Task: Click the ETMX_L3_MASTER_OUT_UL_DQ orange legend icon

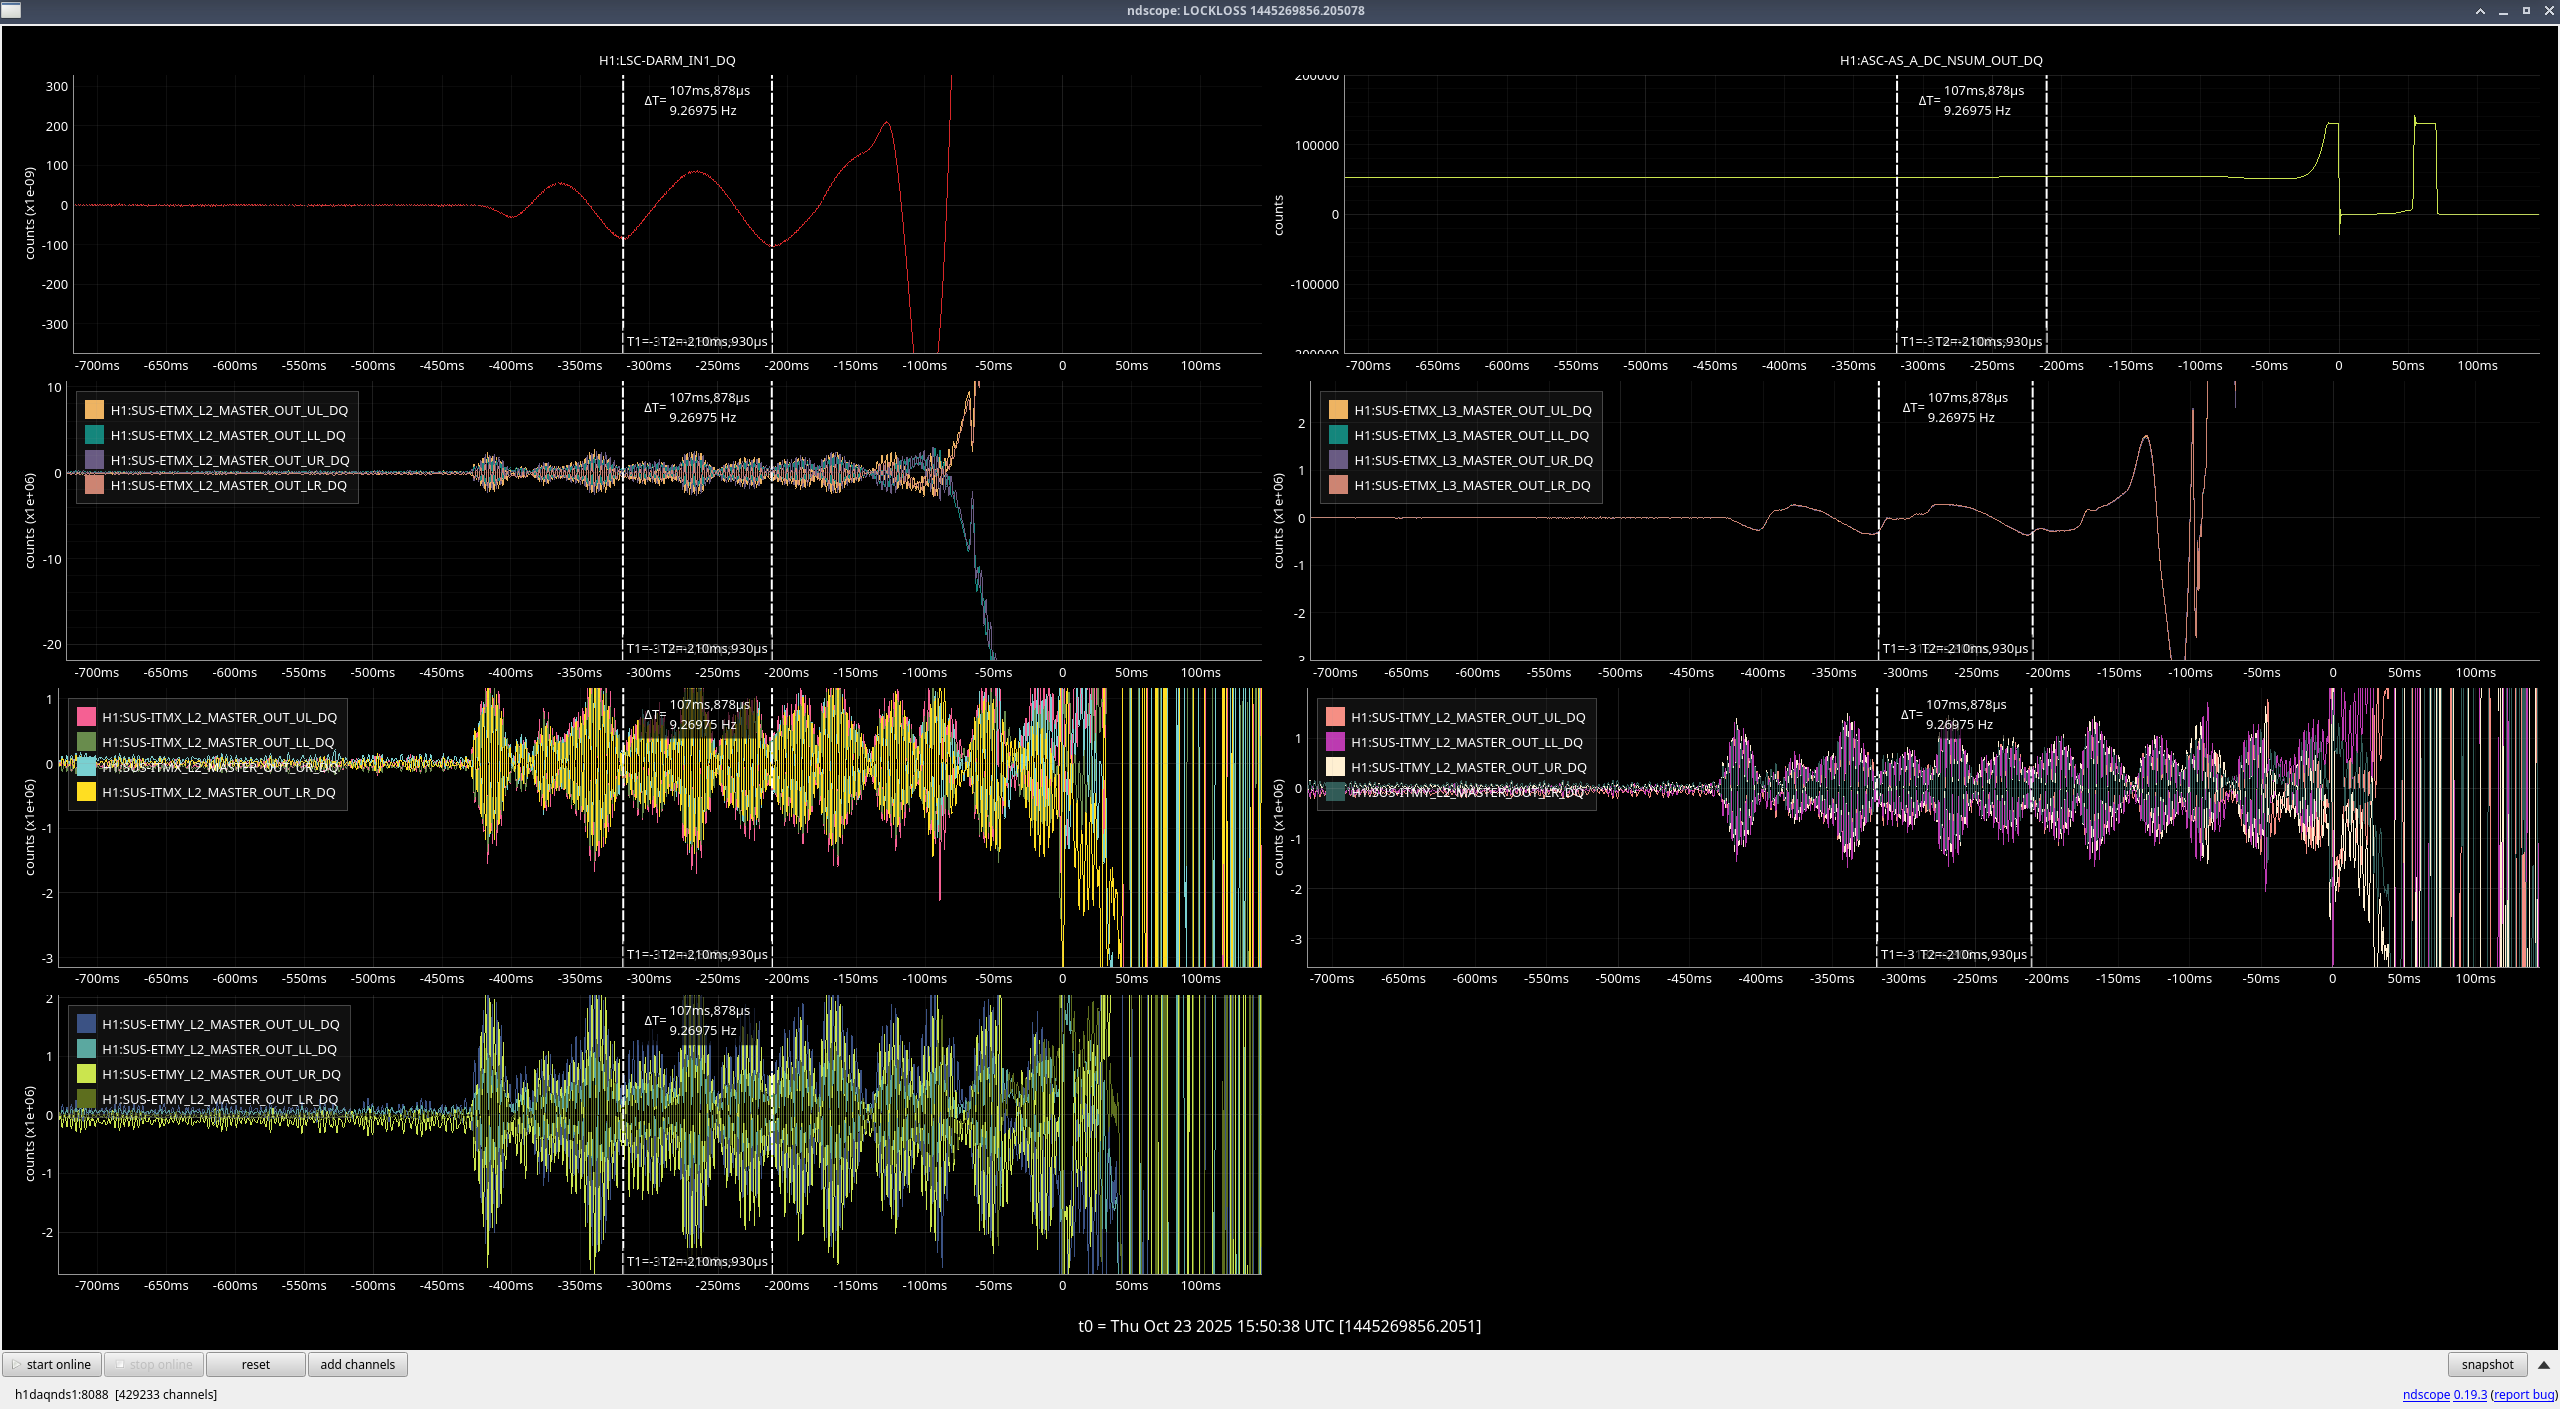Action: [1338, 410]
